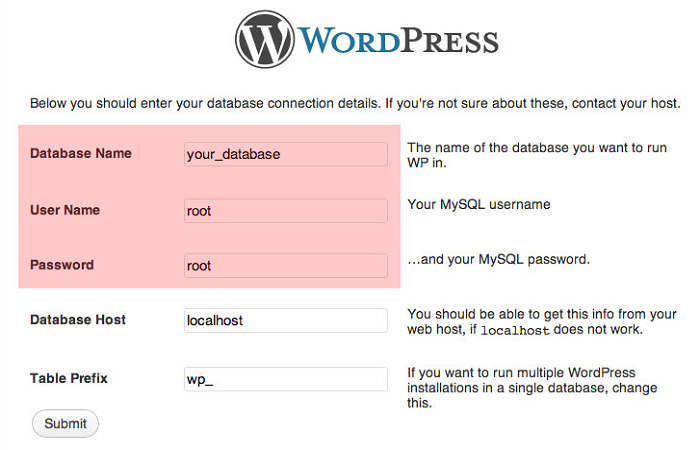Select the Password text box

pyautogui.click(x=286, y=266)
